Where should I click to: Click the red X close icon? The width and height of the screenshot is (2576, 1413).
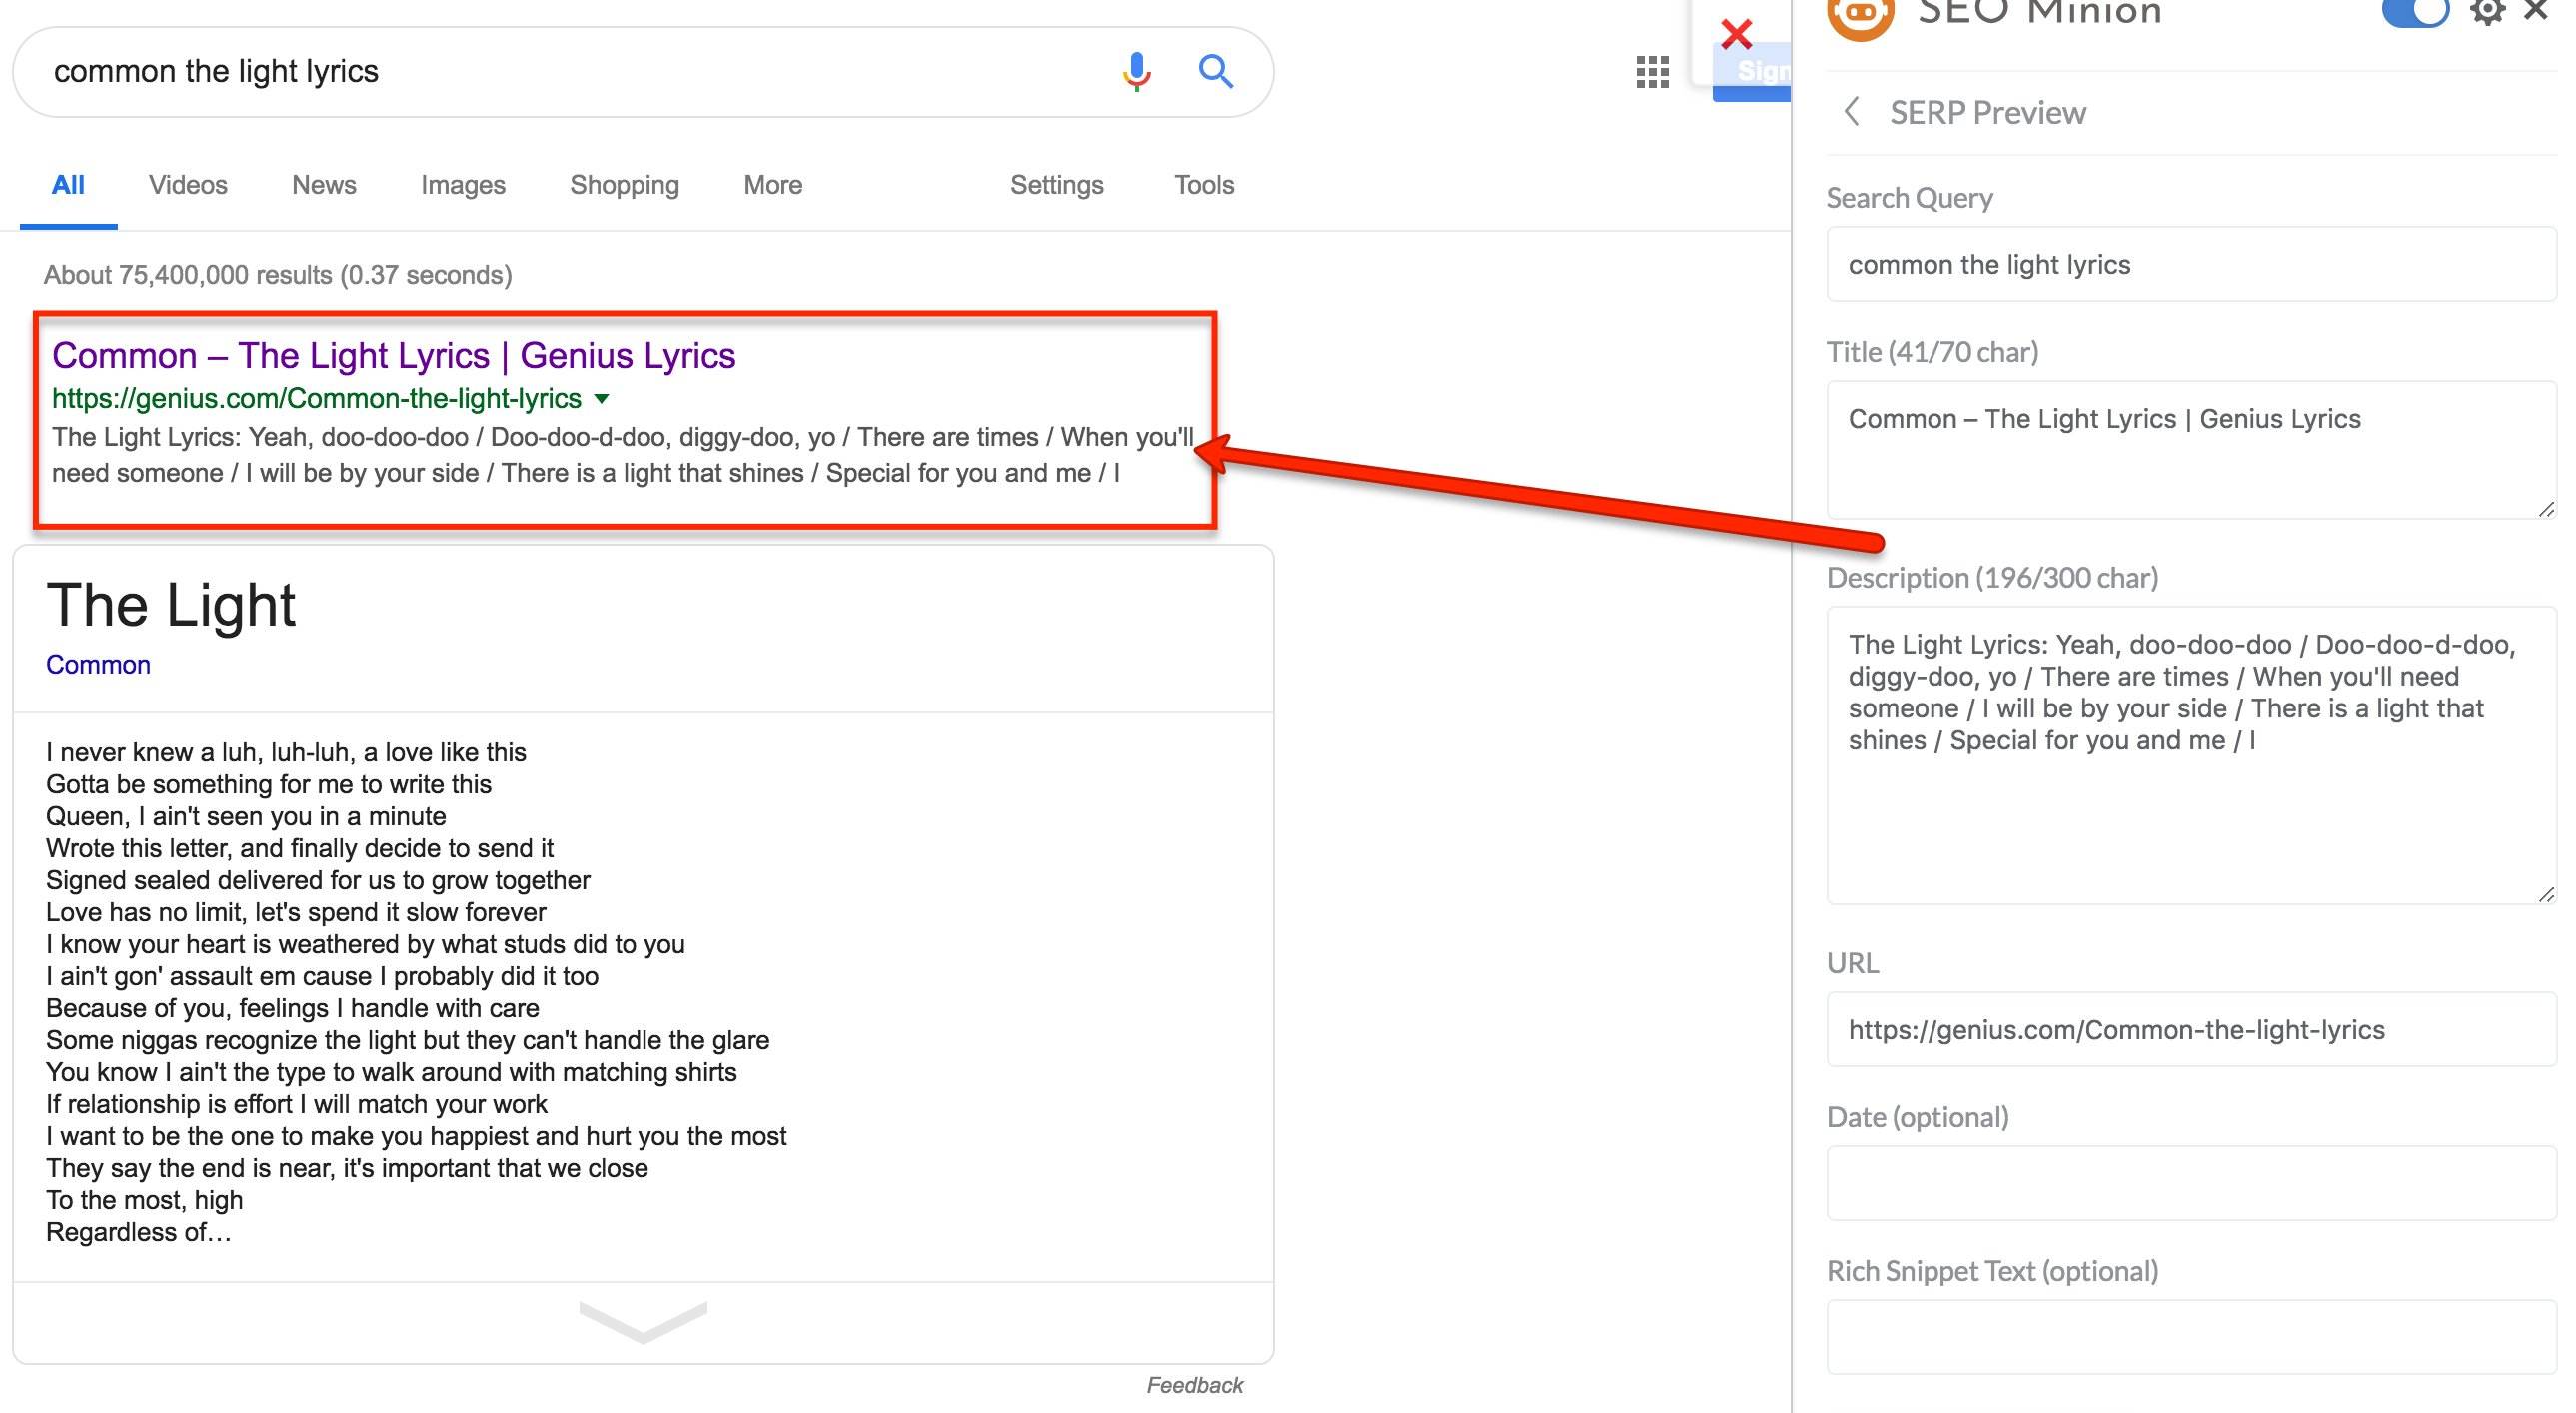pyautogui.click(x=1736, y=35)
